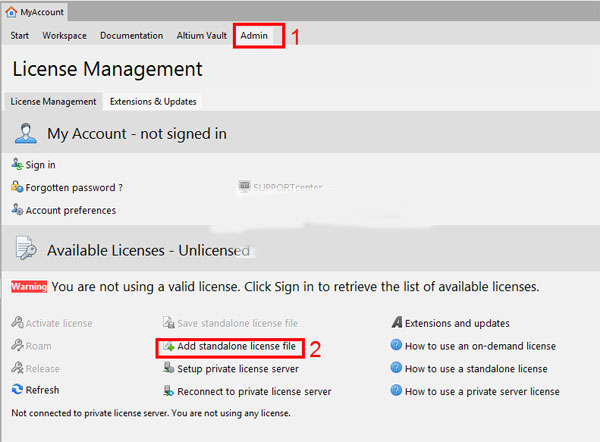The image size is (600, 442).
Task: Switch to the Workspace tab
Action: point(64,36)
